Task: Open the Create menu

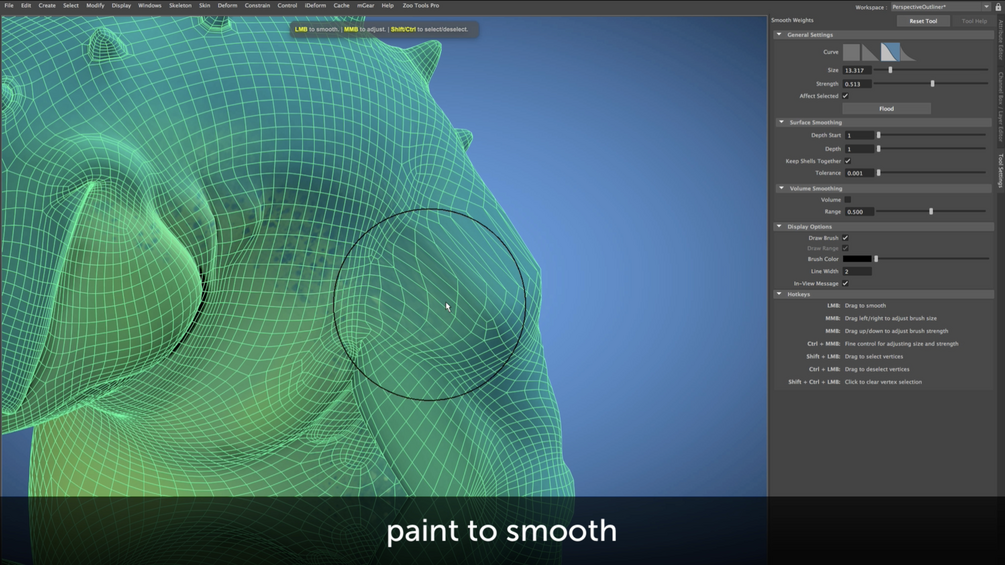Action: 47,5
